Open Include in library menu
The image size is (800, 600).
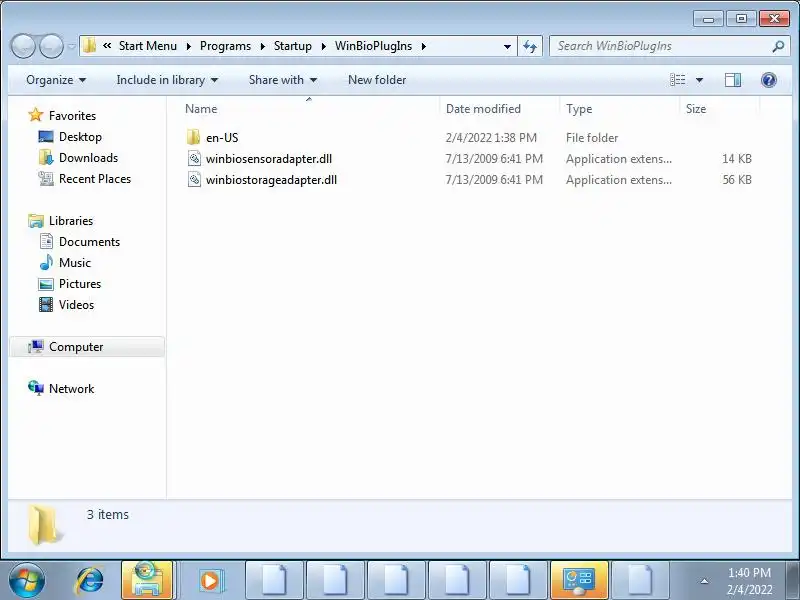(x=167, y=80)
